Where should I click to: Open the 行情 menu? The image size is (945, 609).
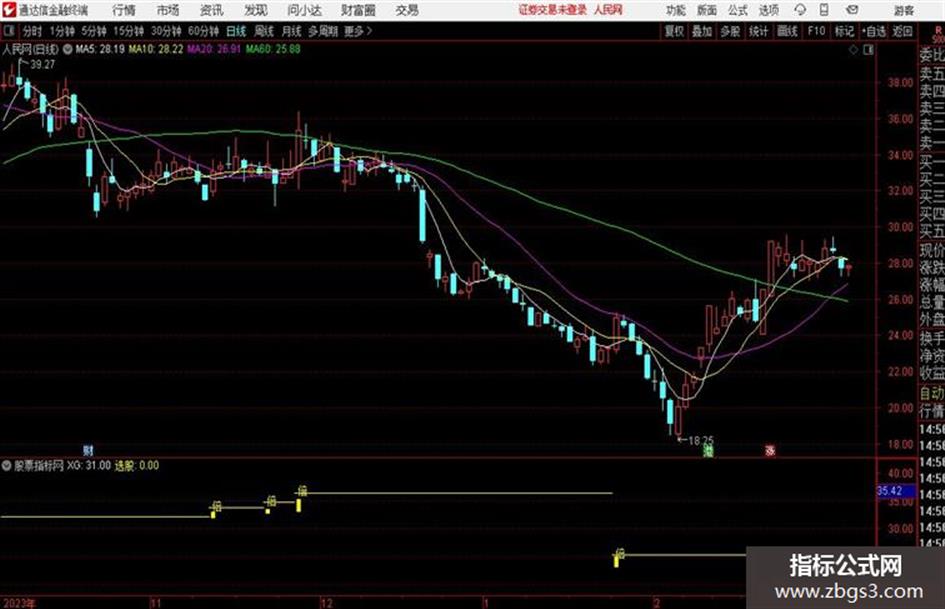(124, 10)
